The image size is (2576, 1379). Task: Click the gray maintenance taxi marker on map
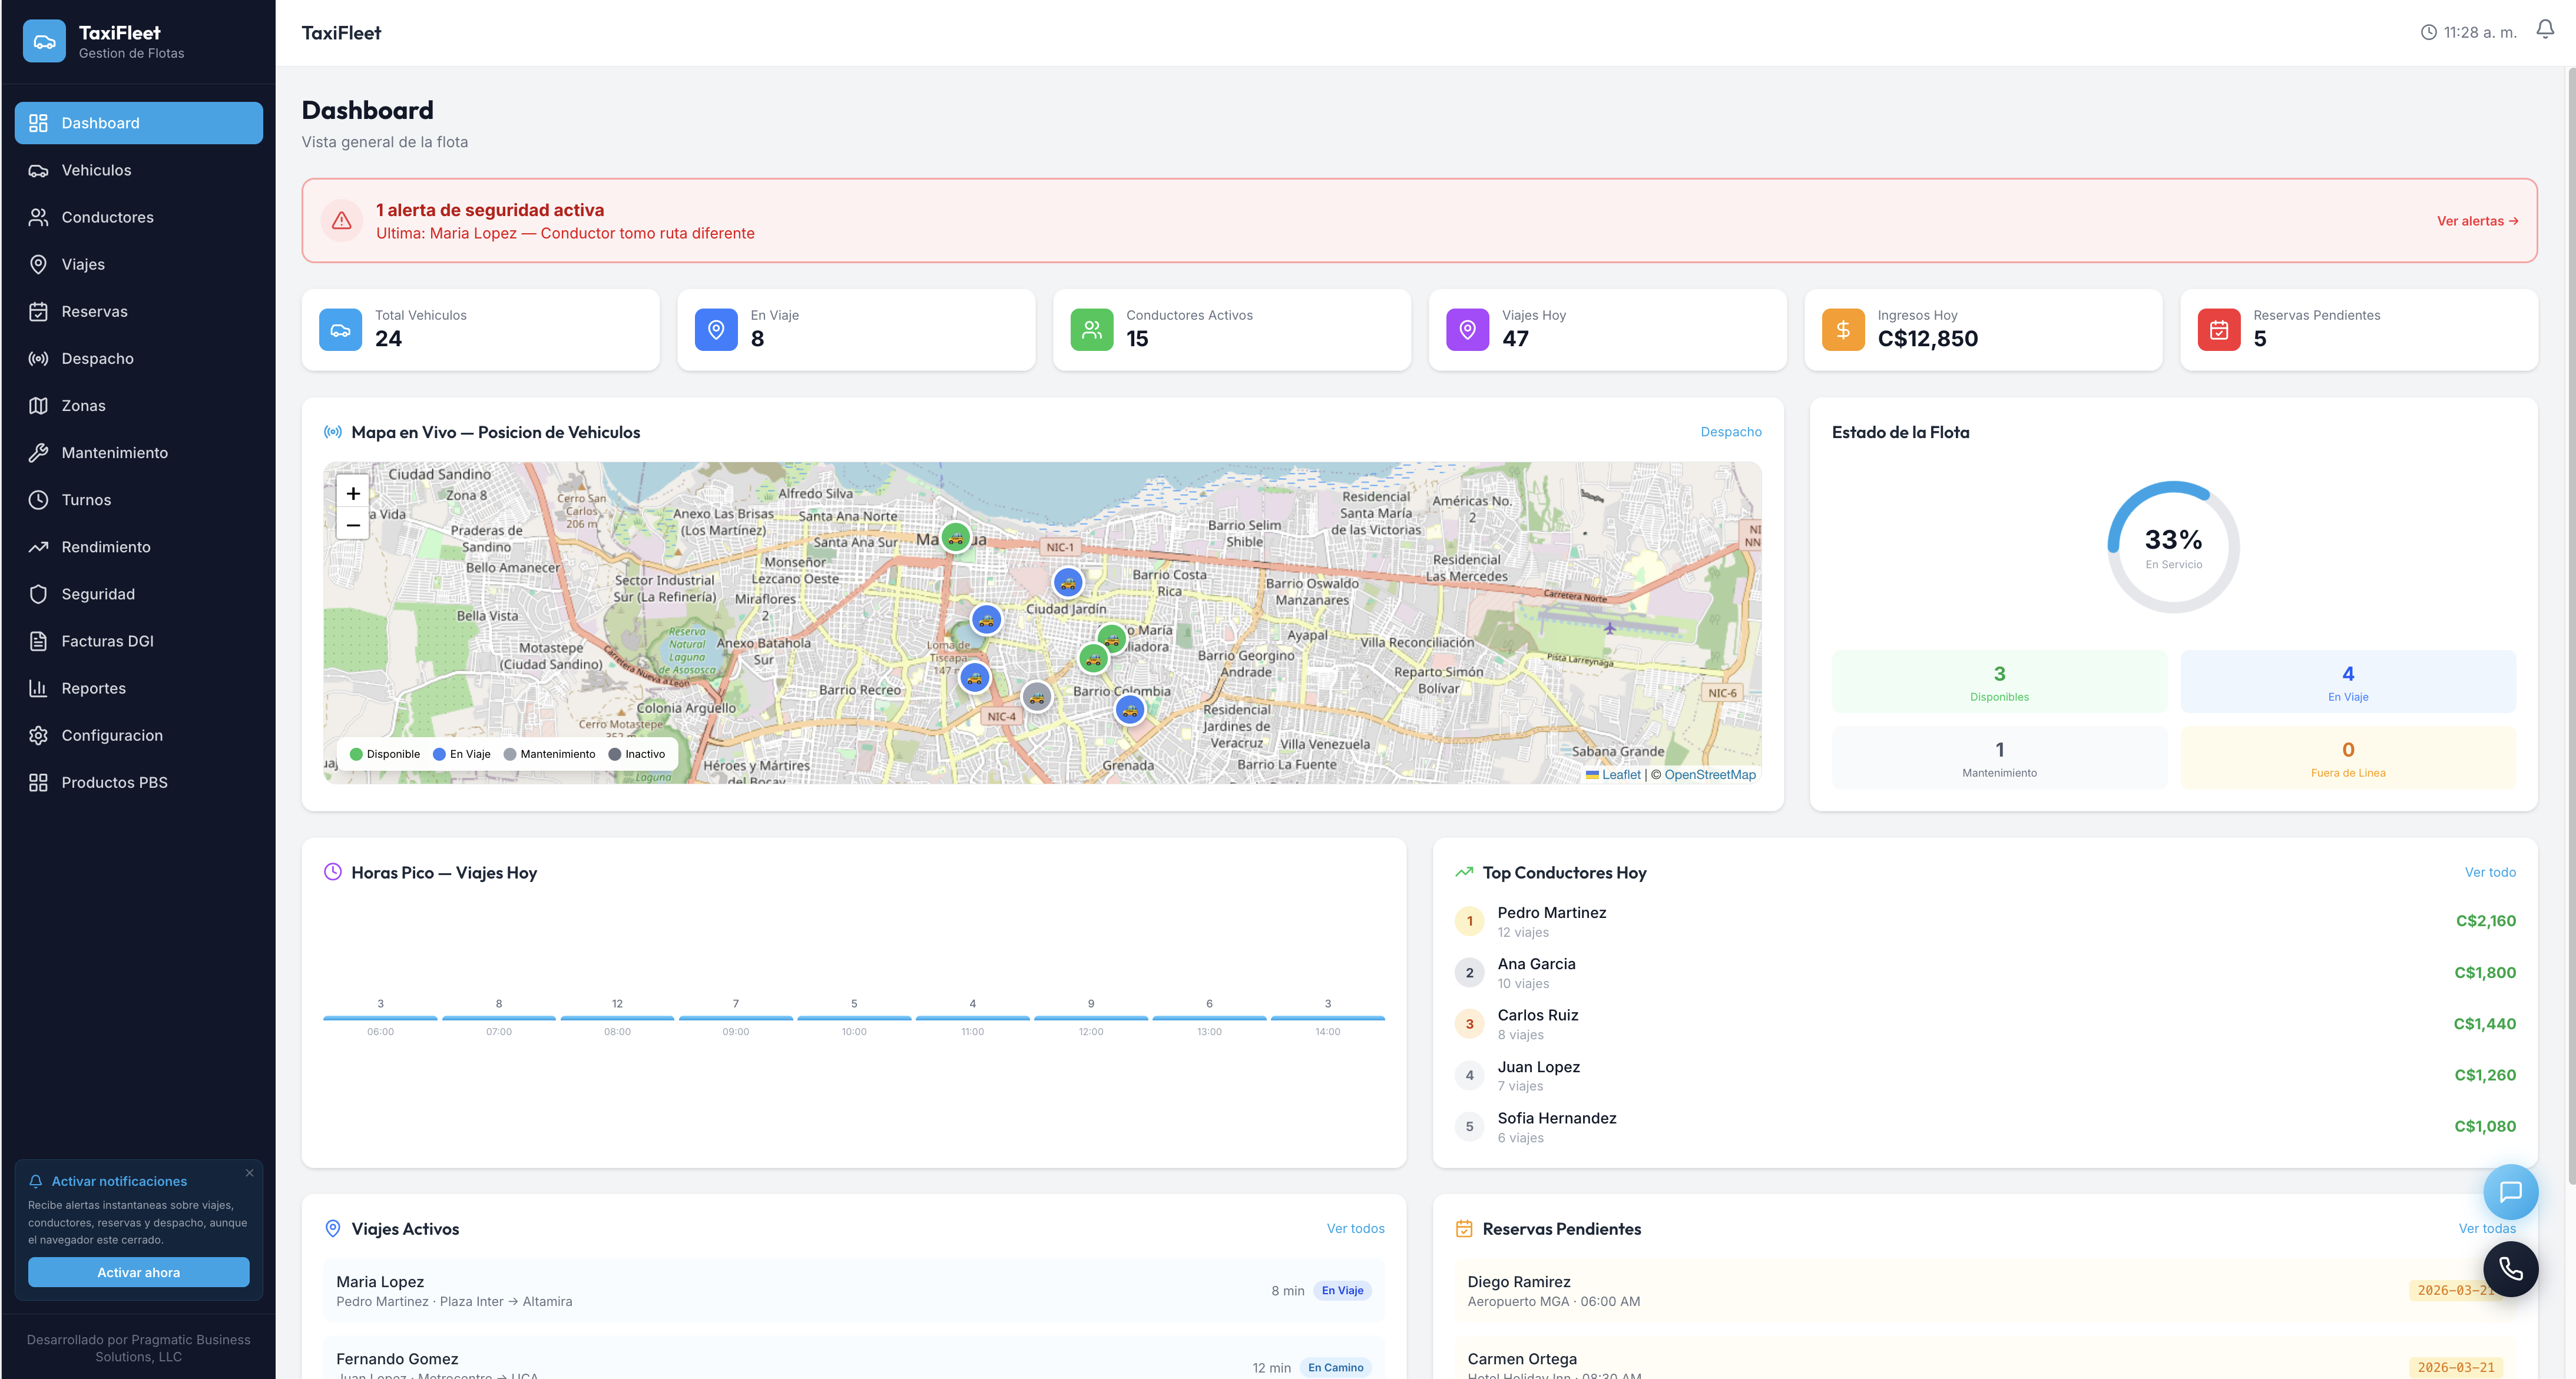tap(1036, 697)
